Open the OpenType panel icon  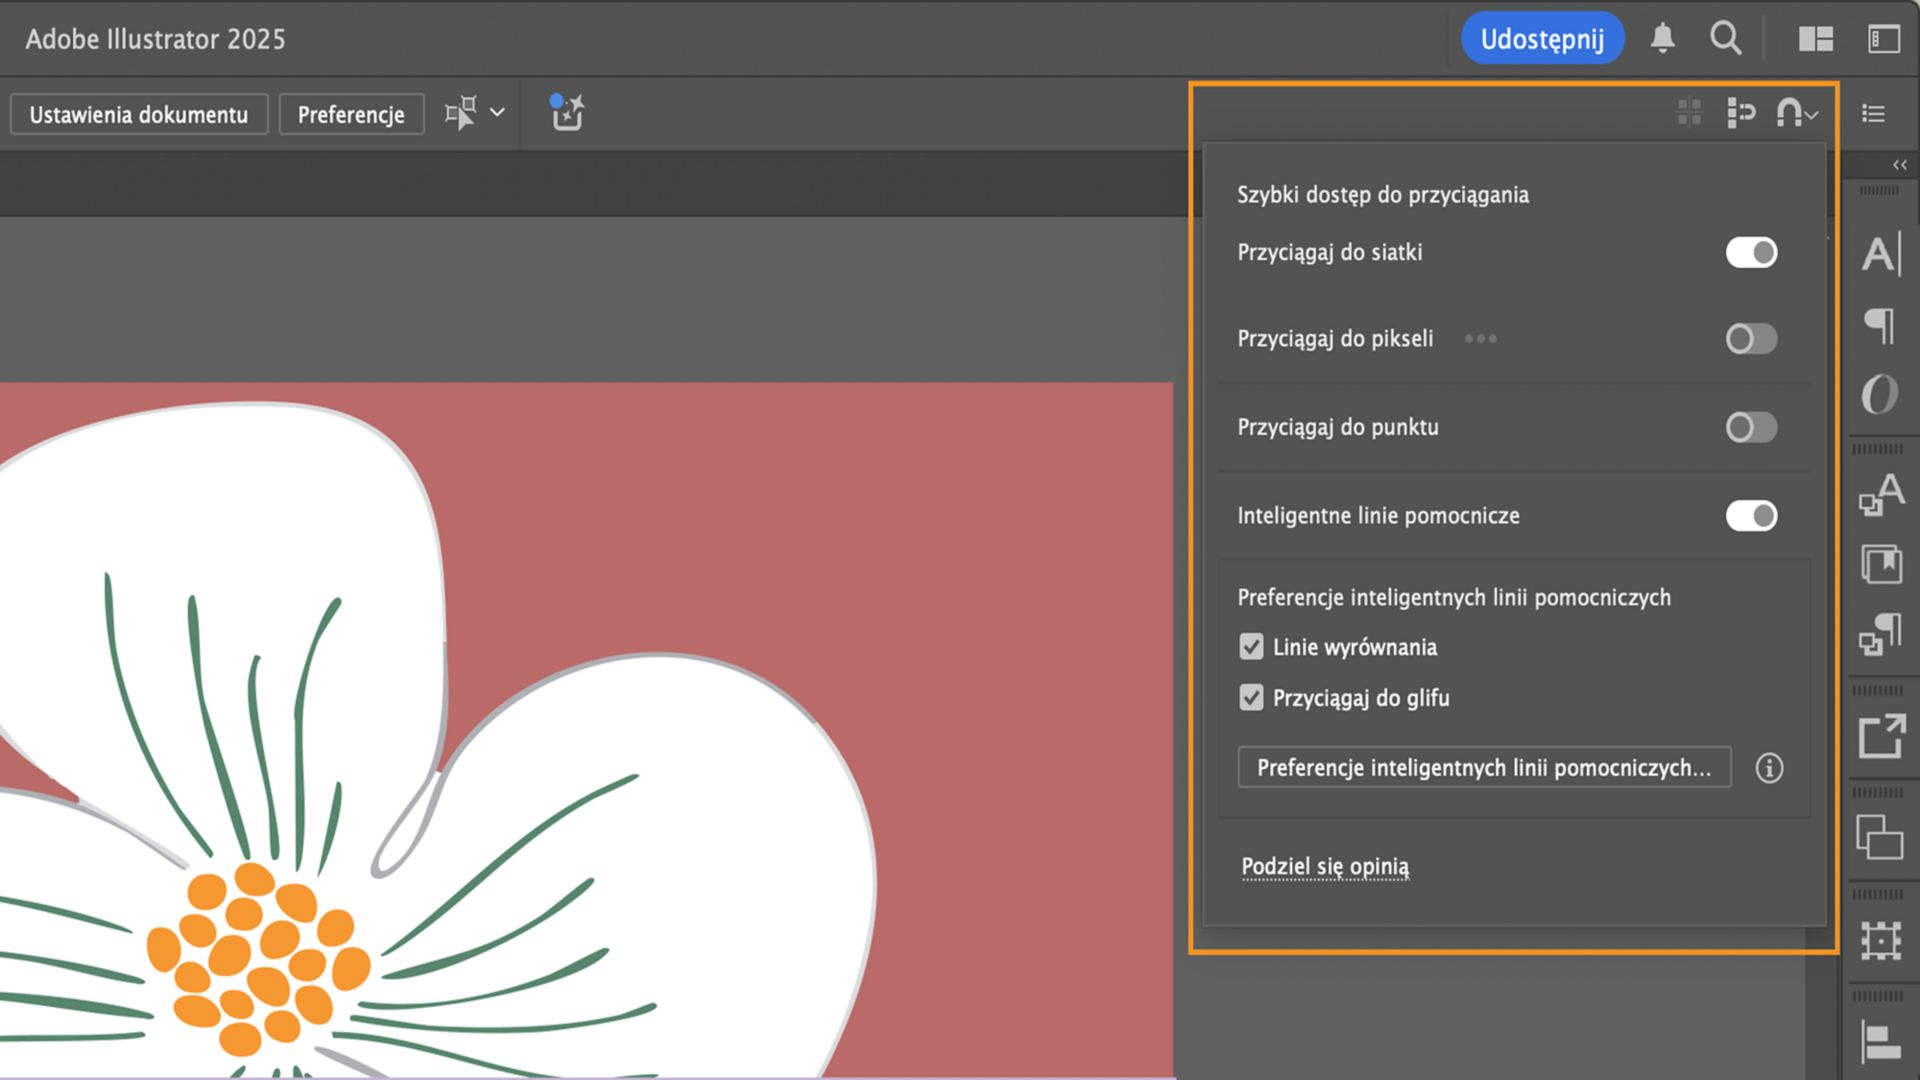(x=1880, y=394)
